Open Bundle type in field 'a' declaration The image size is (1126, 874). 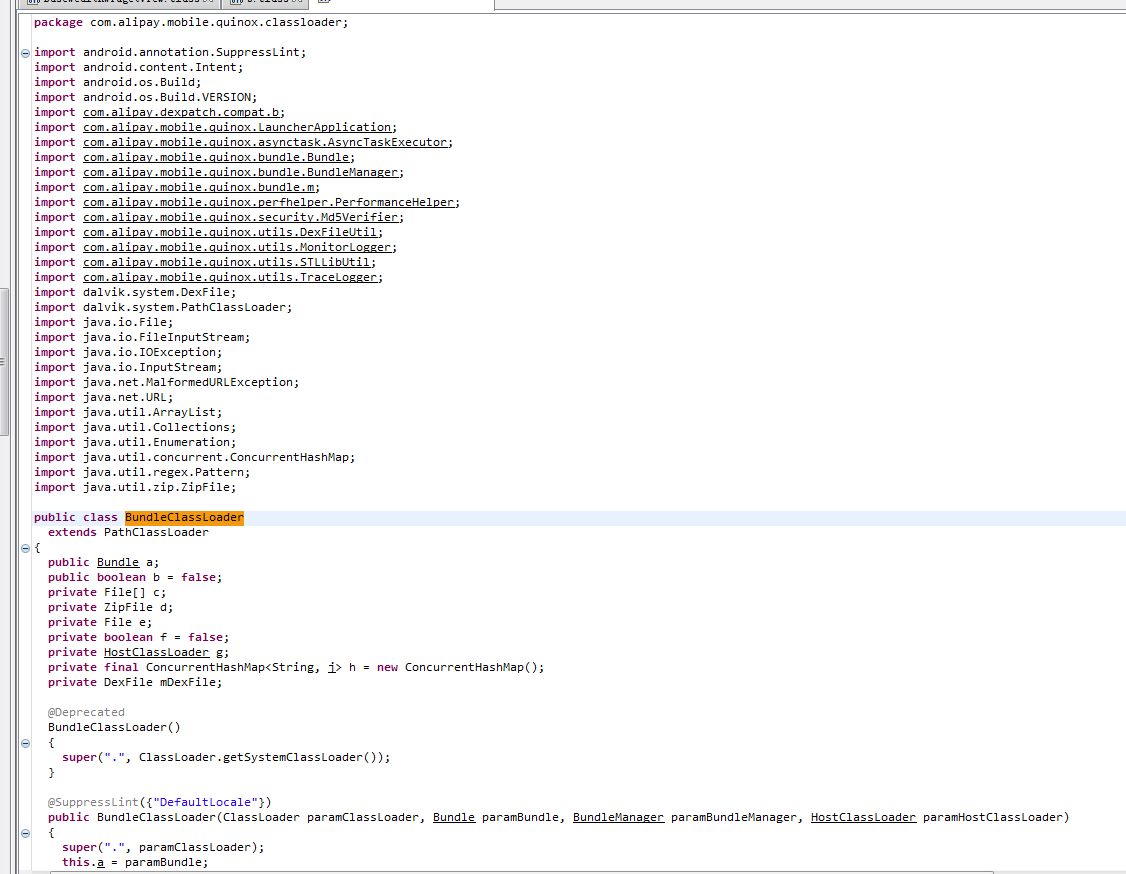(x=118, y=562)
